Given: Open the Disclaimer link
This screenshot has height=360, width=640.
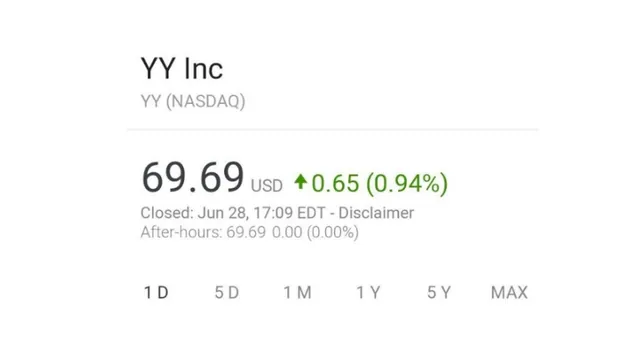Looking at the screenshot, I should click(x=376, y=213).
